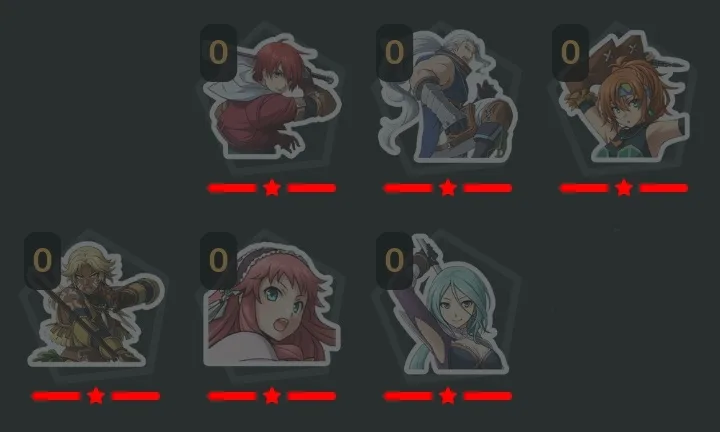Click right red bar under orange-haired girl
This screenshot has width=720, height=432.
[x=664, y=188]
